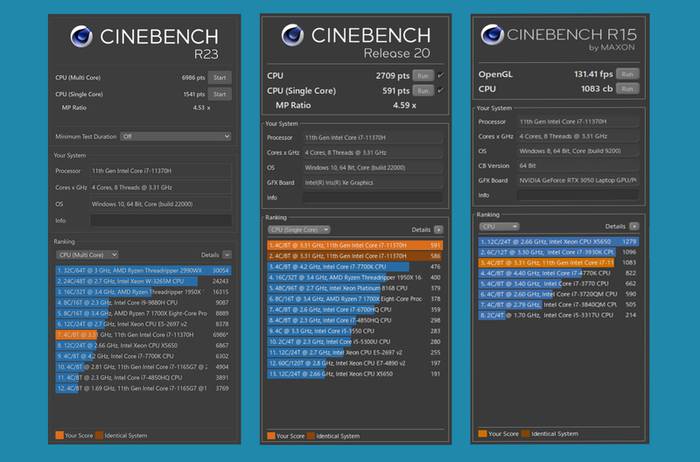Click the Cinebench R23 logo sphere icon
The width and height of the screenshot is (700, 462).
(81, 37)
